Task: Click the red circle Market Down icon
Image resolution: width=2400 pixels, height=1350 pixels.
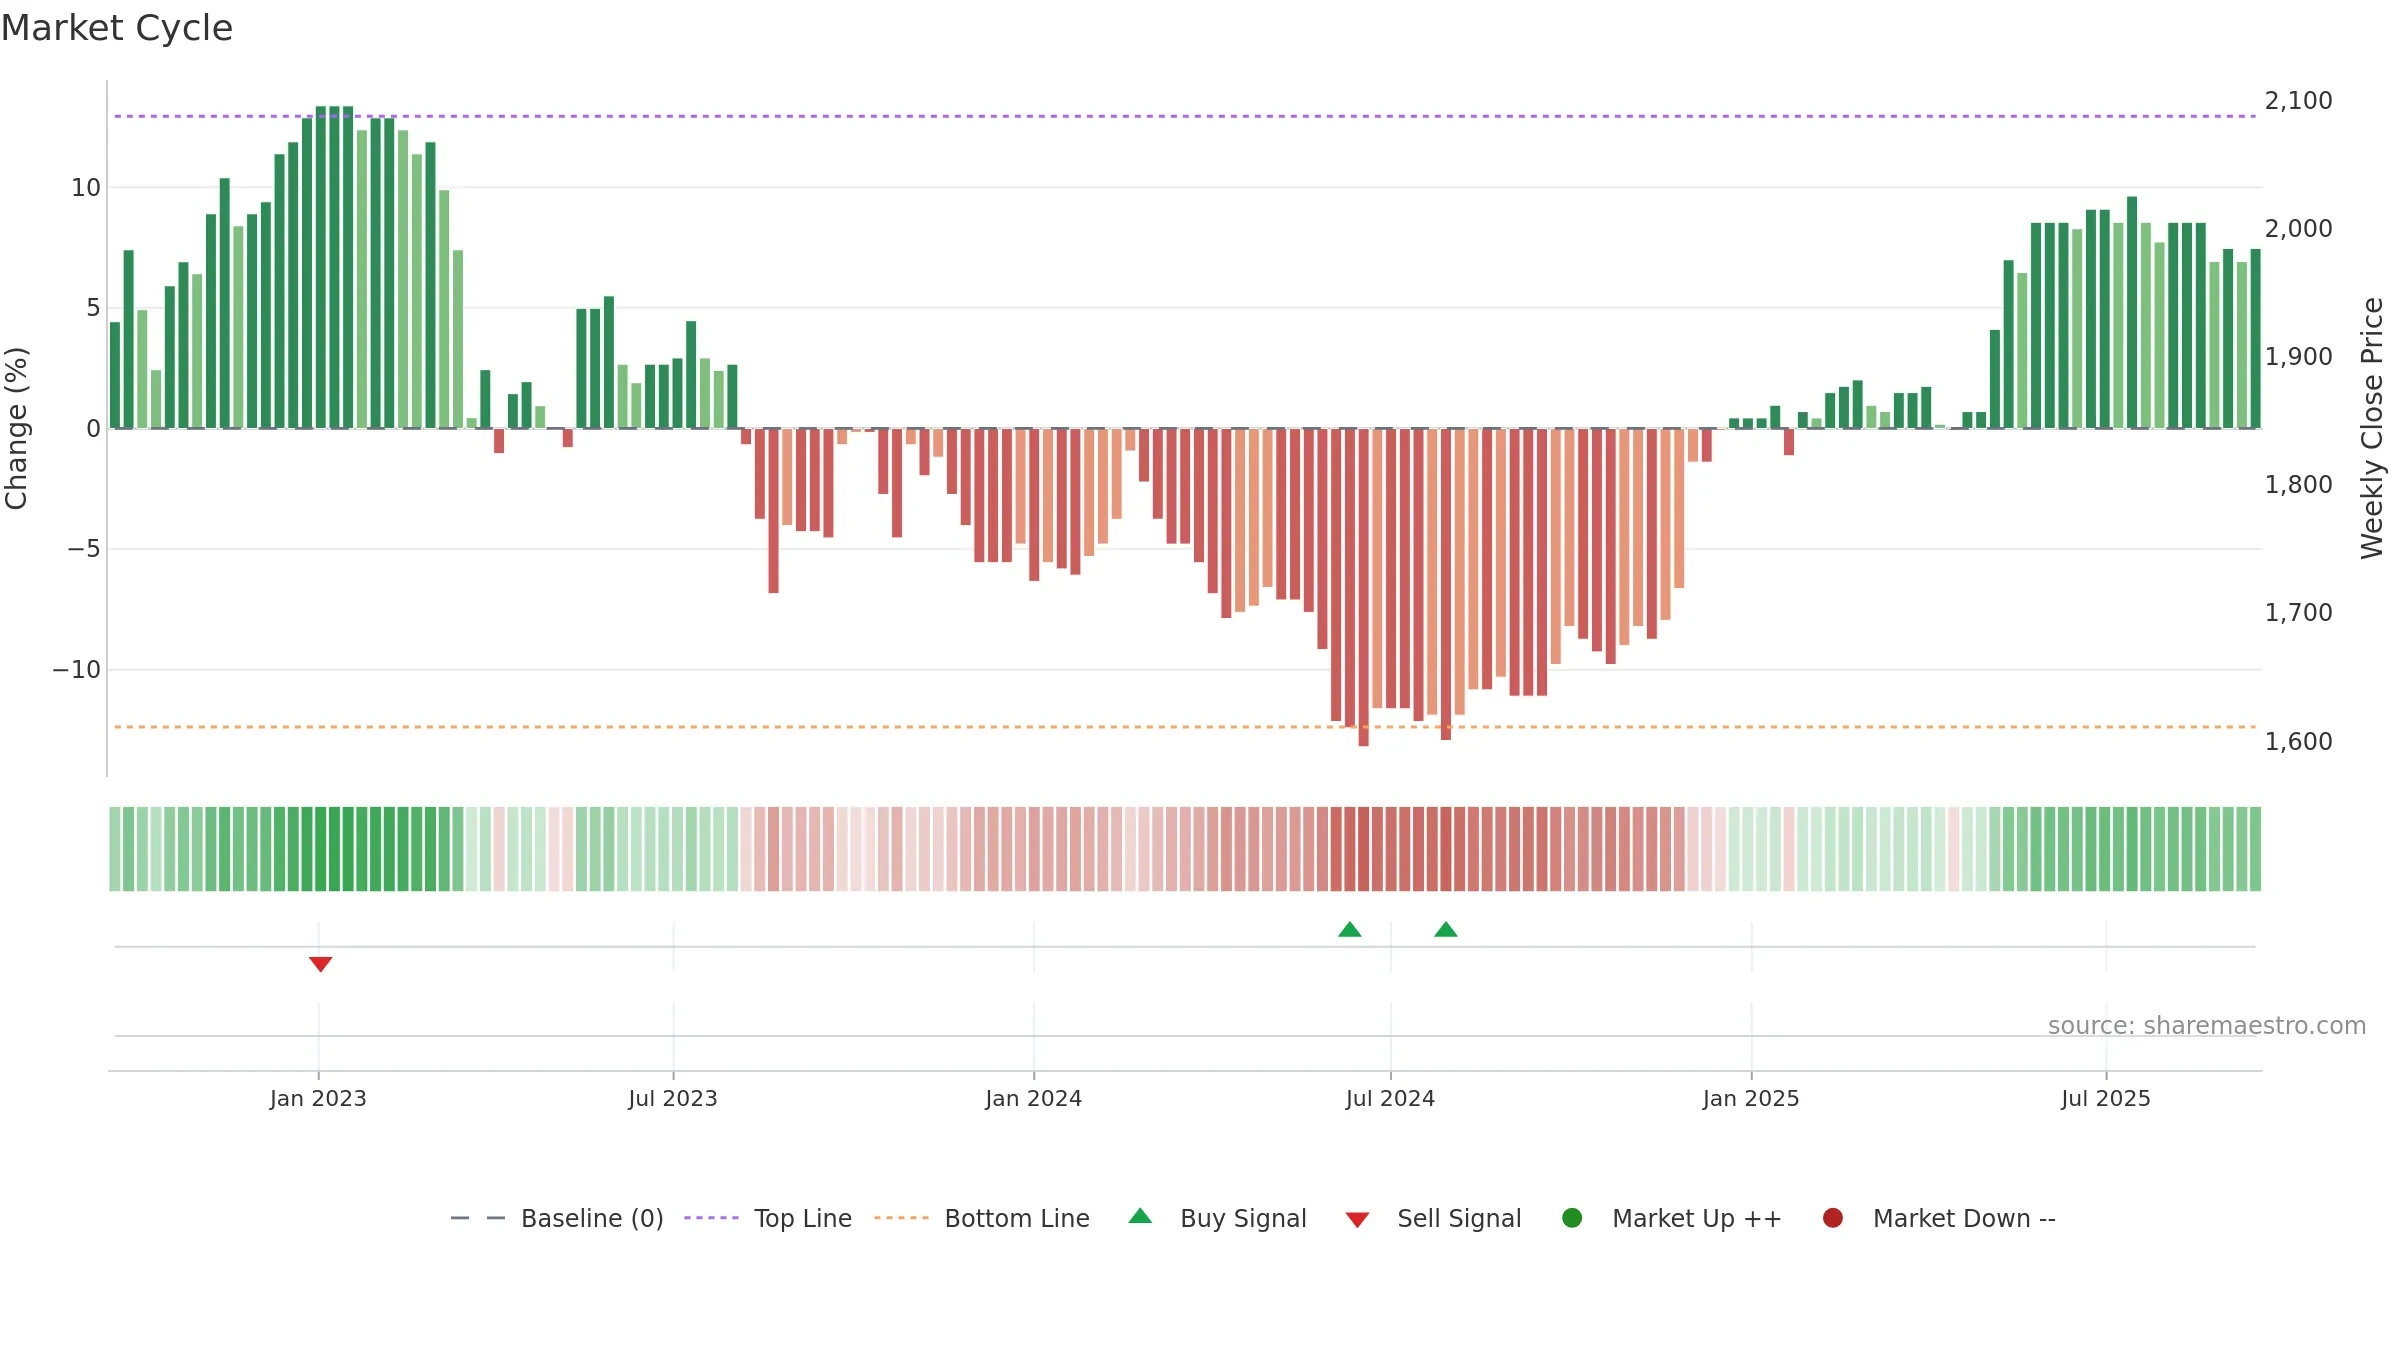Action: [x=1833, y=1218]
